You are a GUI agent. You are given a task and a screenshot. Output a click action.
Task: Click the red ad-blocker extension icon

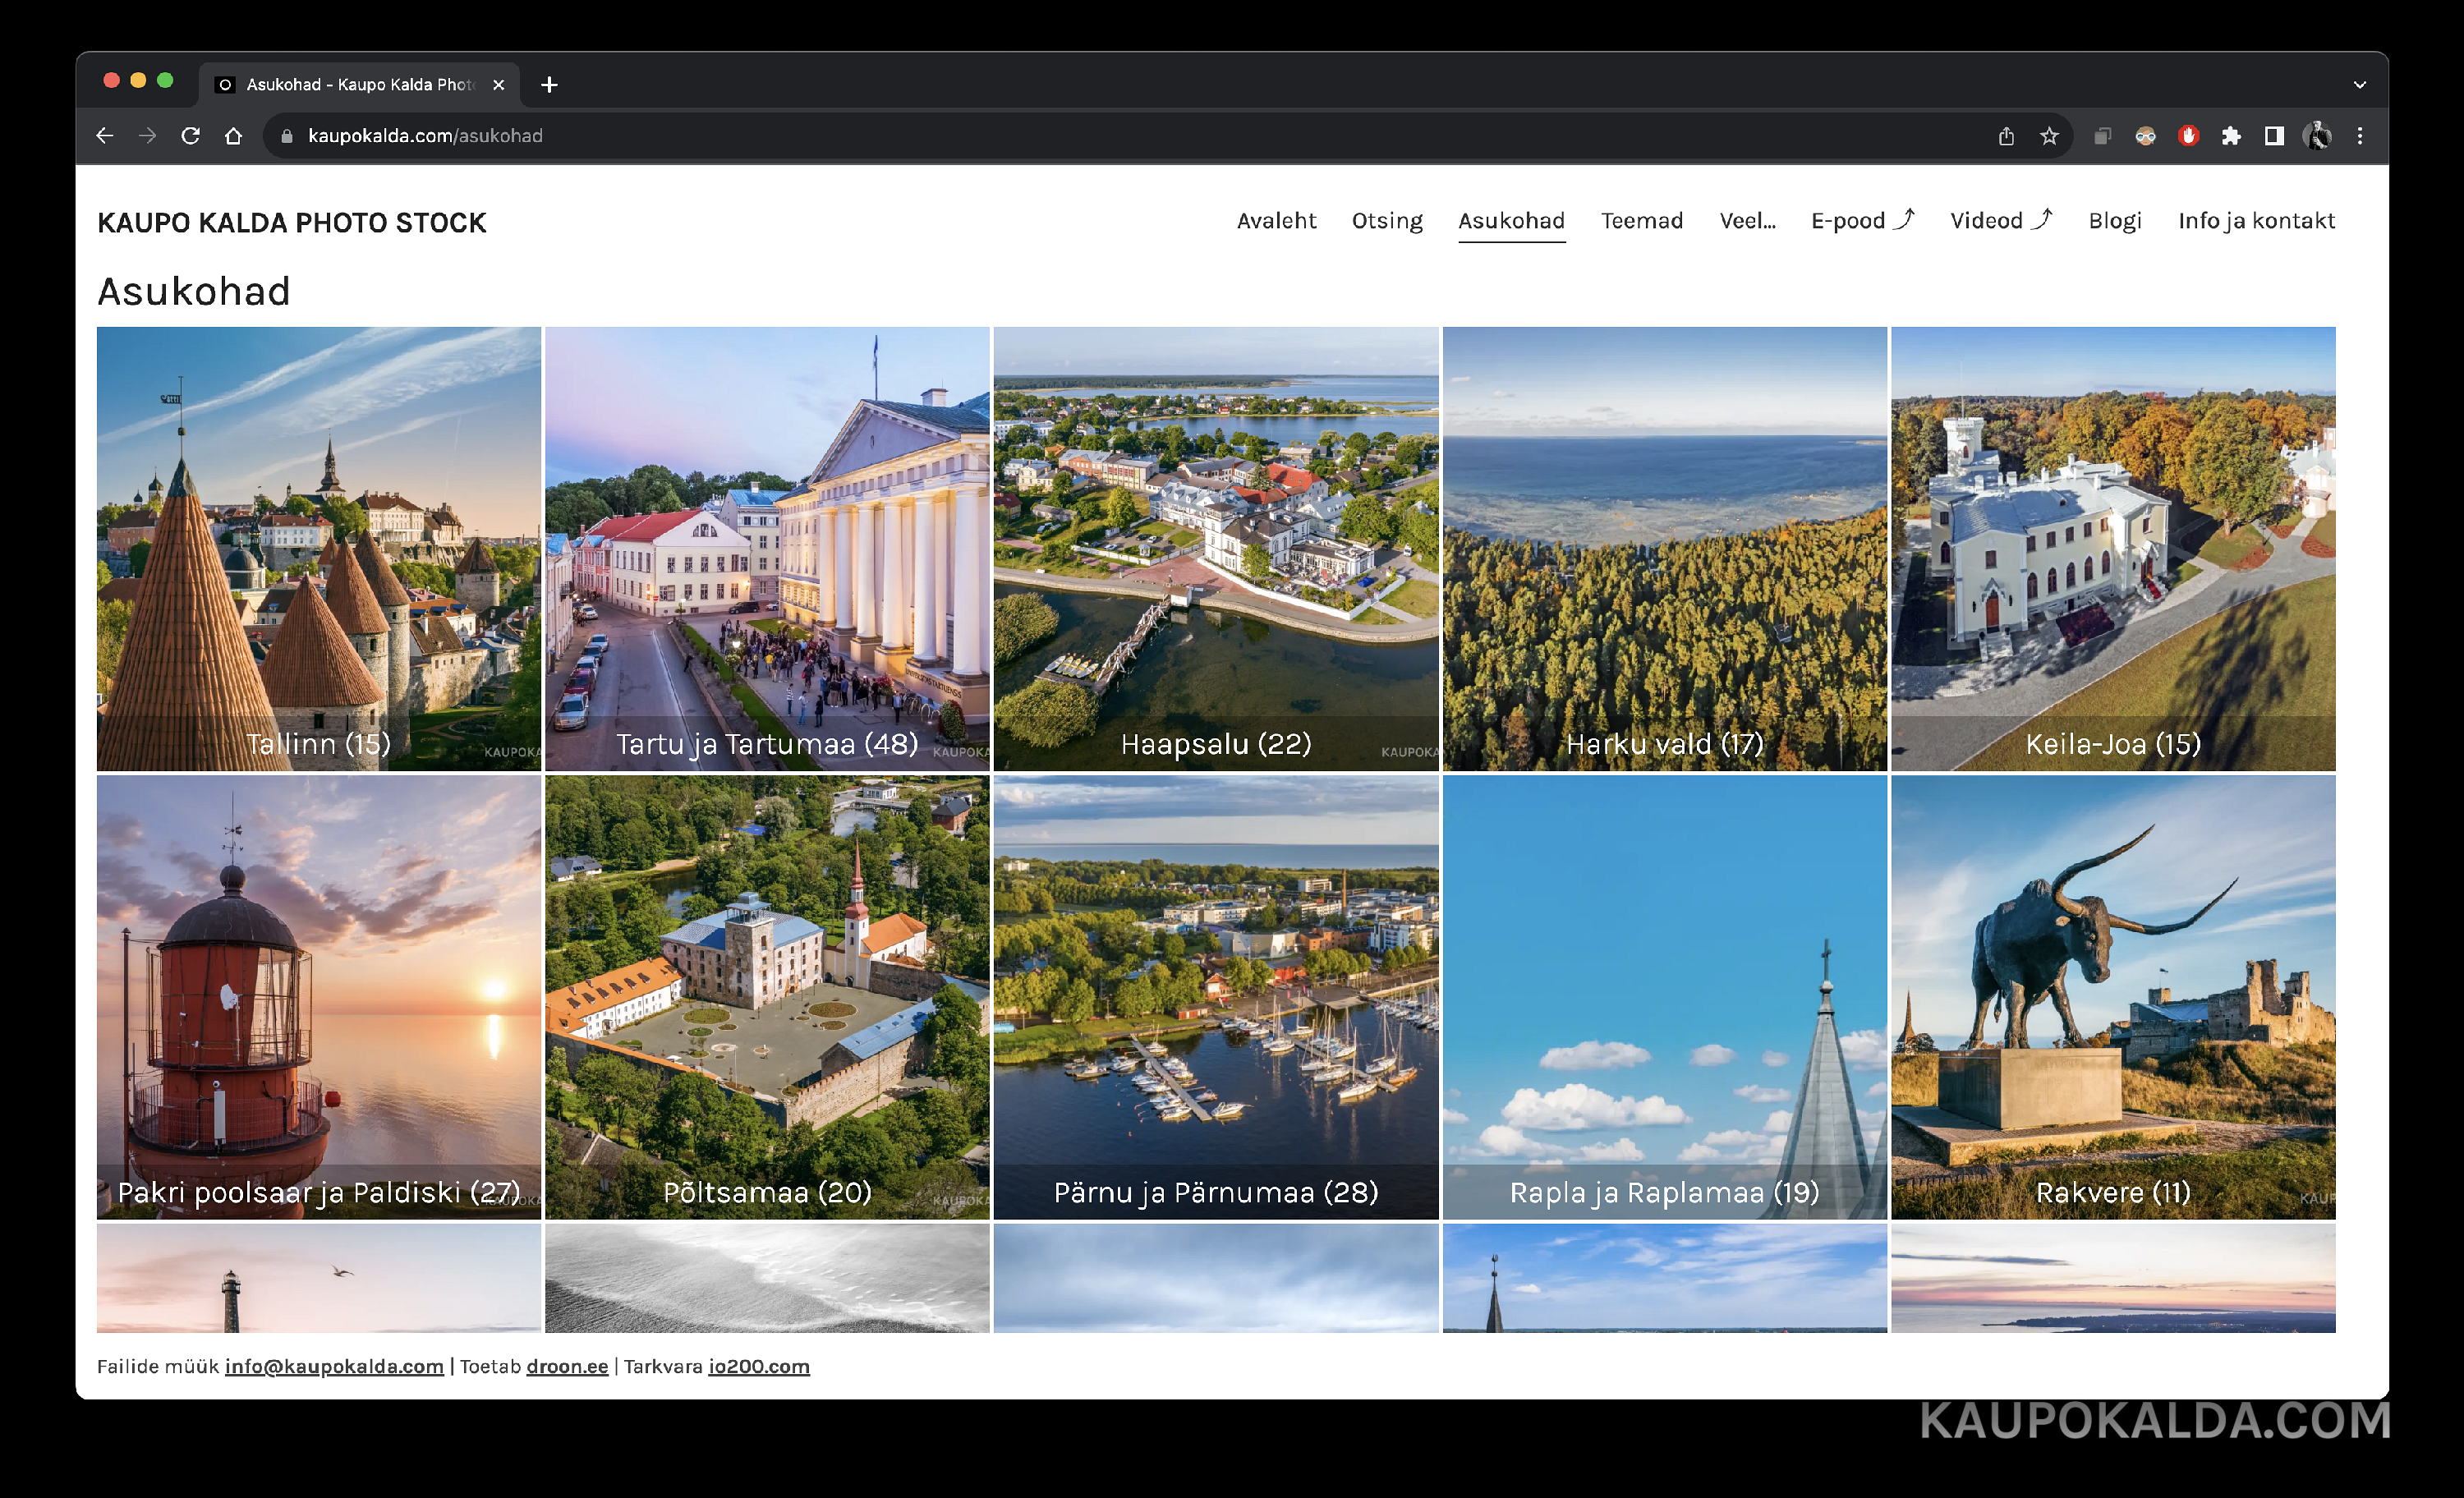[2188, 136]
